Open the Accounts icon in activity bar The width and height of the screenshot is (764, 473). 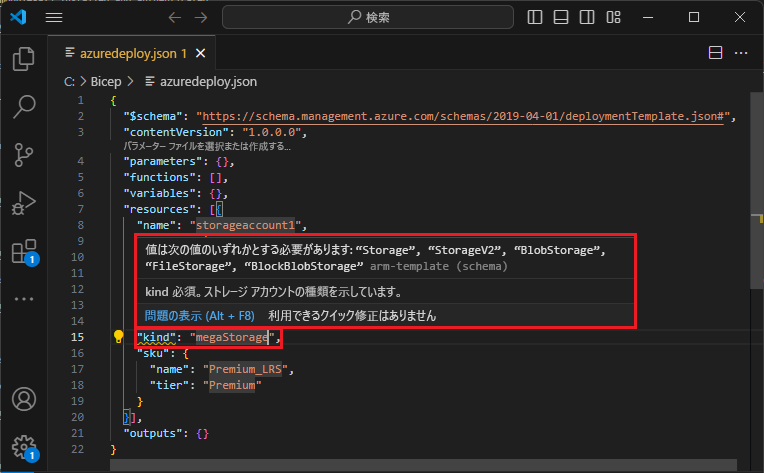tap(23, 399)
